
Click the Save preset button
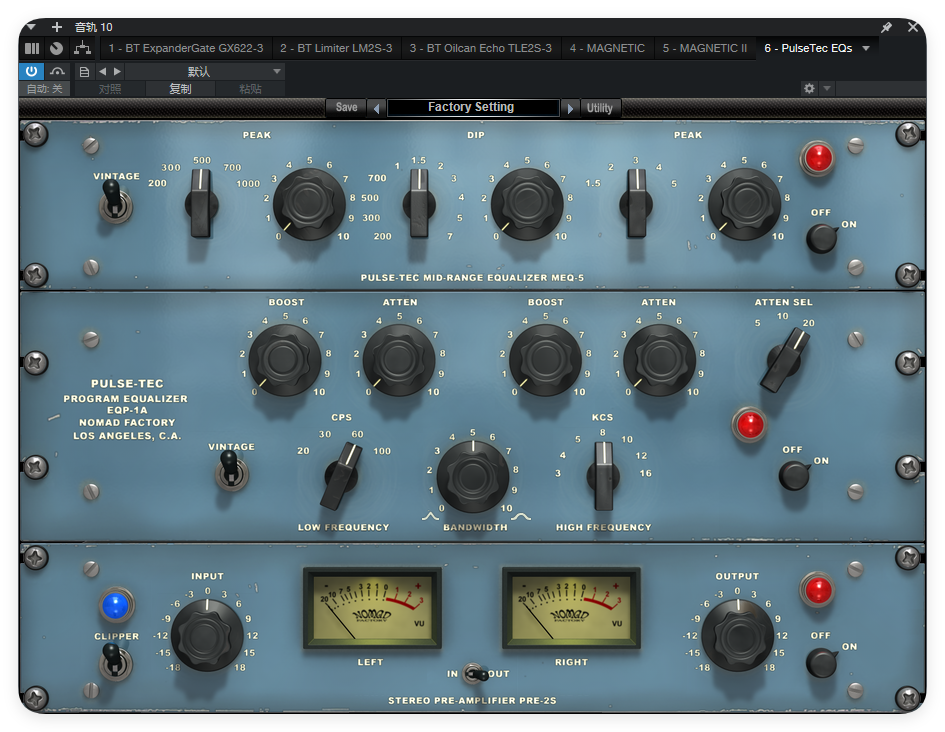(346, 107)
